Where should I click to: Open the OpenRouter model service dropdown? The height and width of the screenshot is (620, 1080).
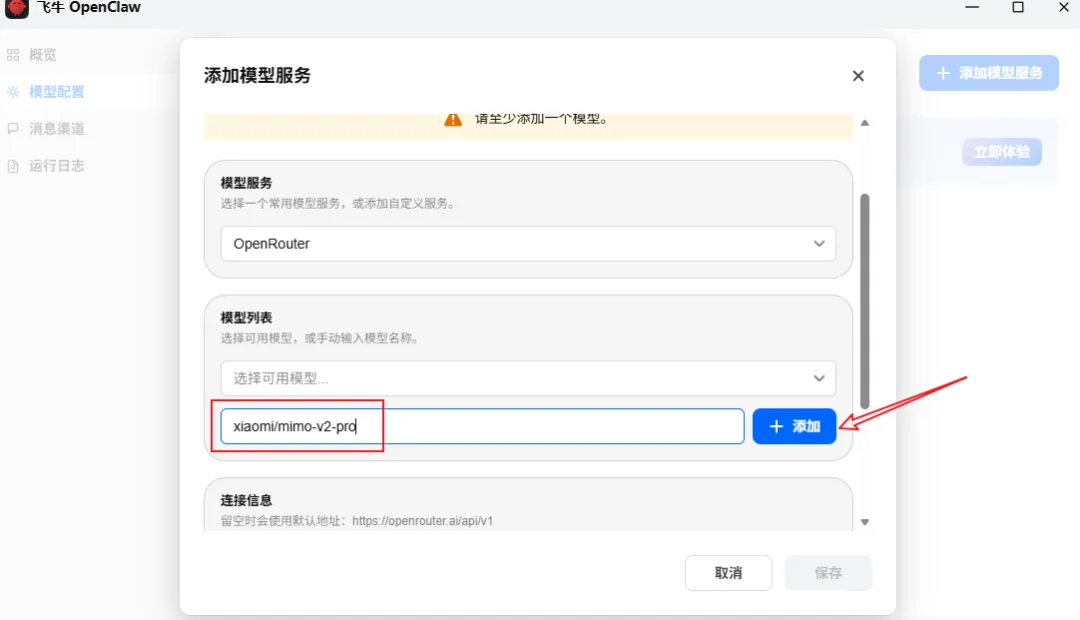[528, 244]
